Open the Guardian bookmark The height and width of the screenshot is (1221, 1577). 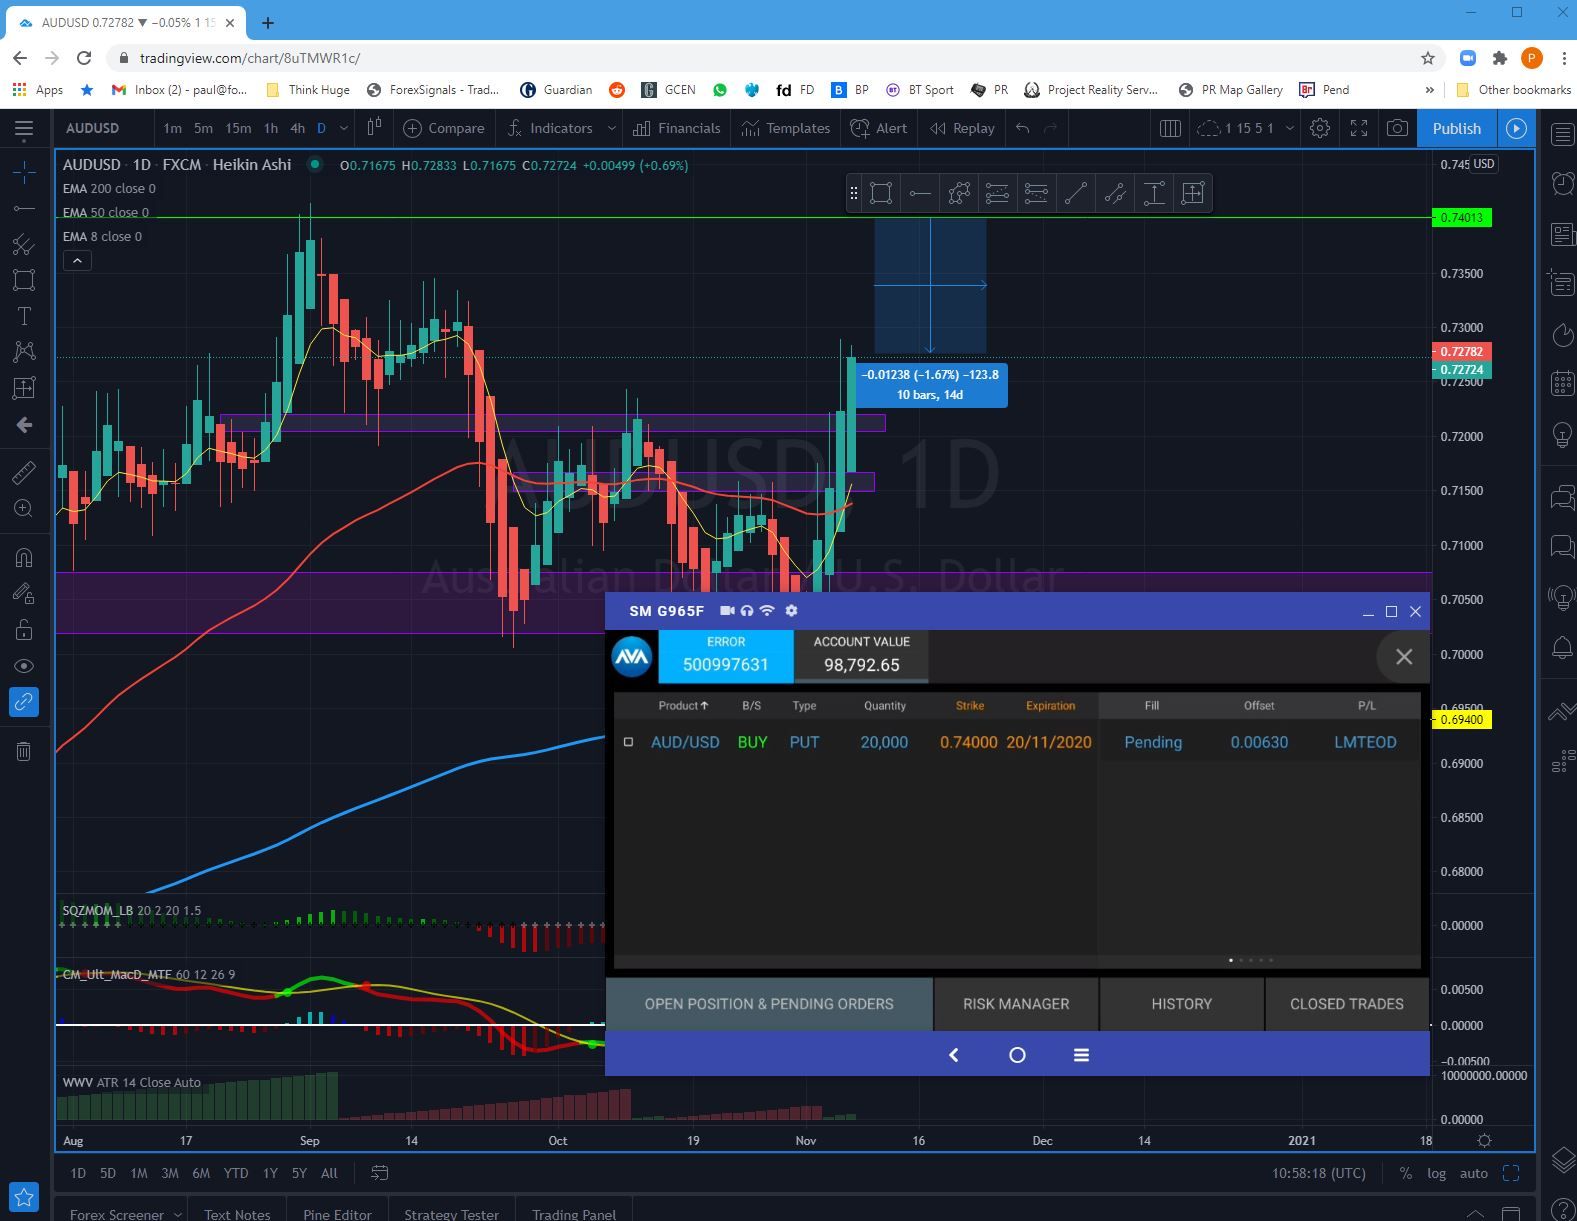point(556,90)
